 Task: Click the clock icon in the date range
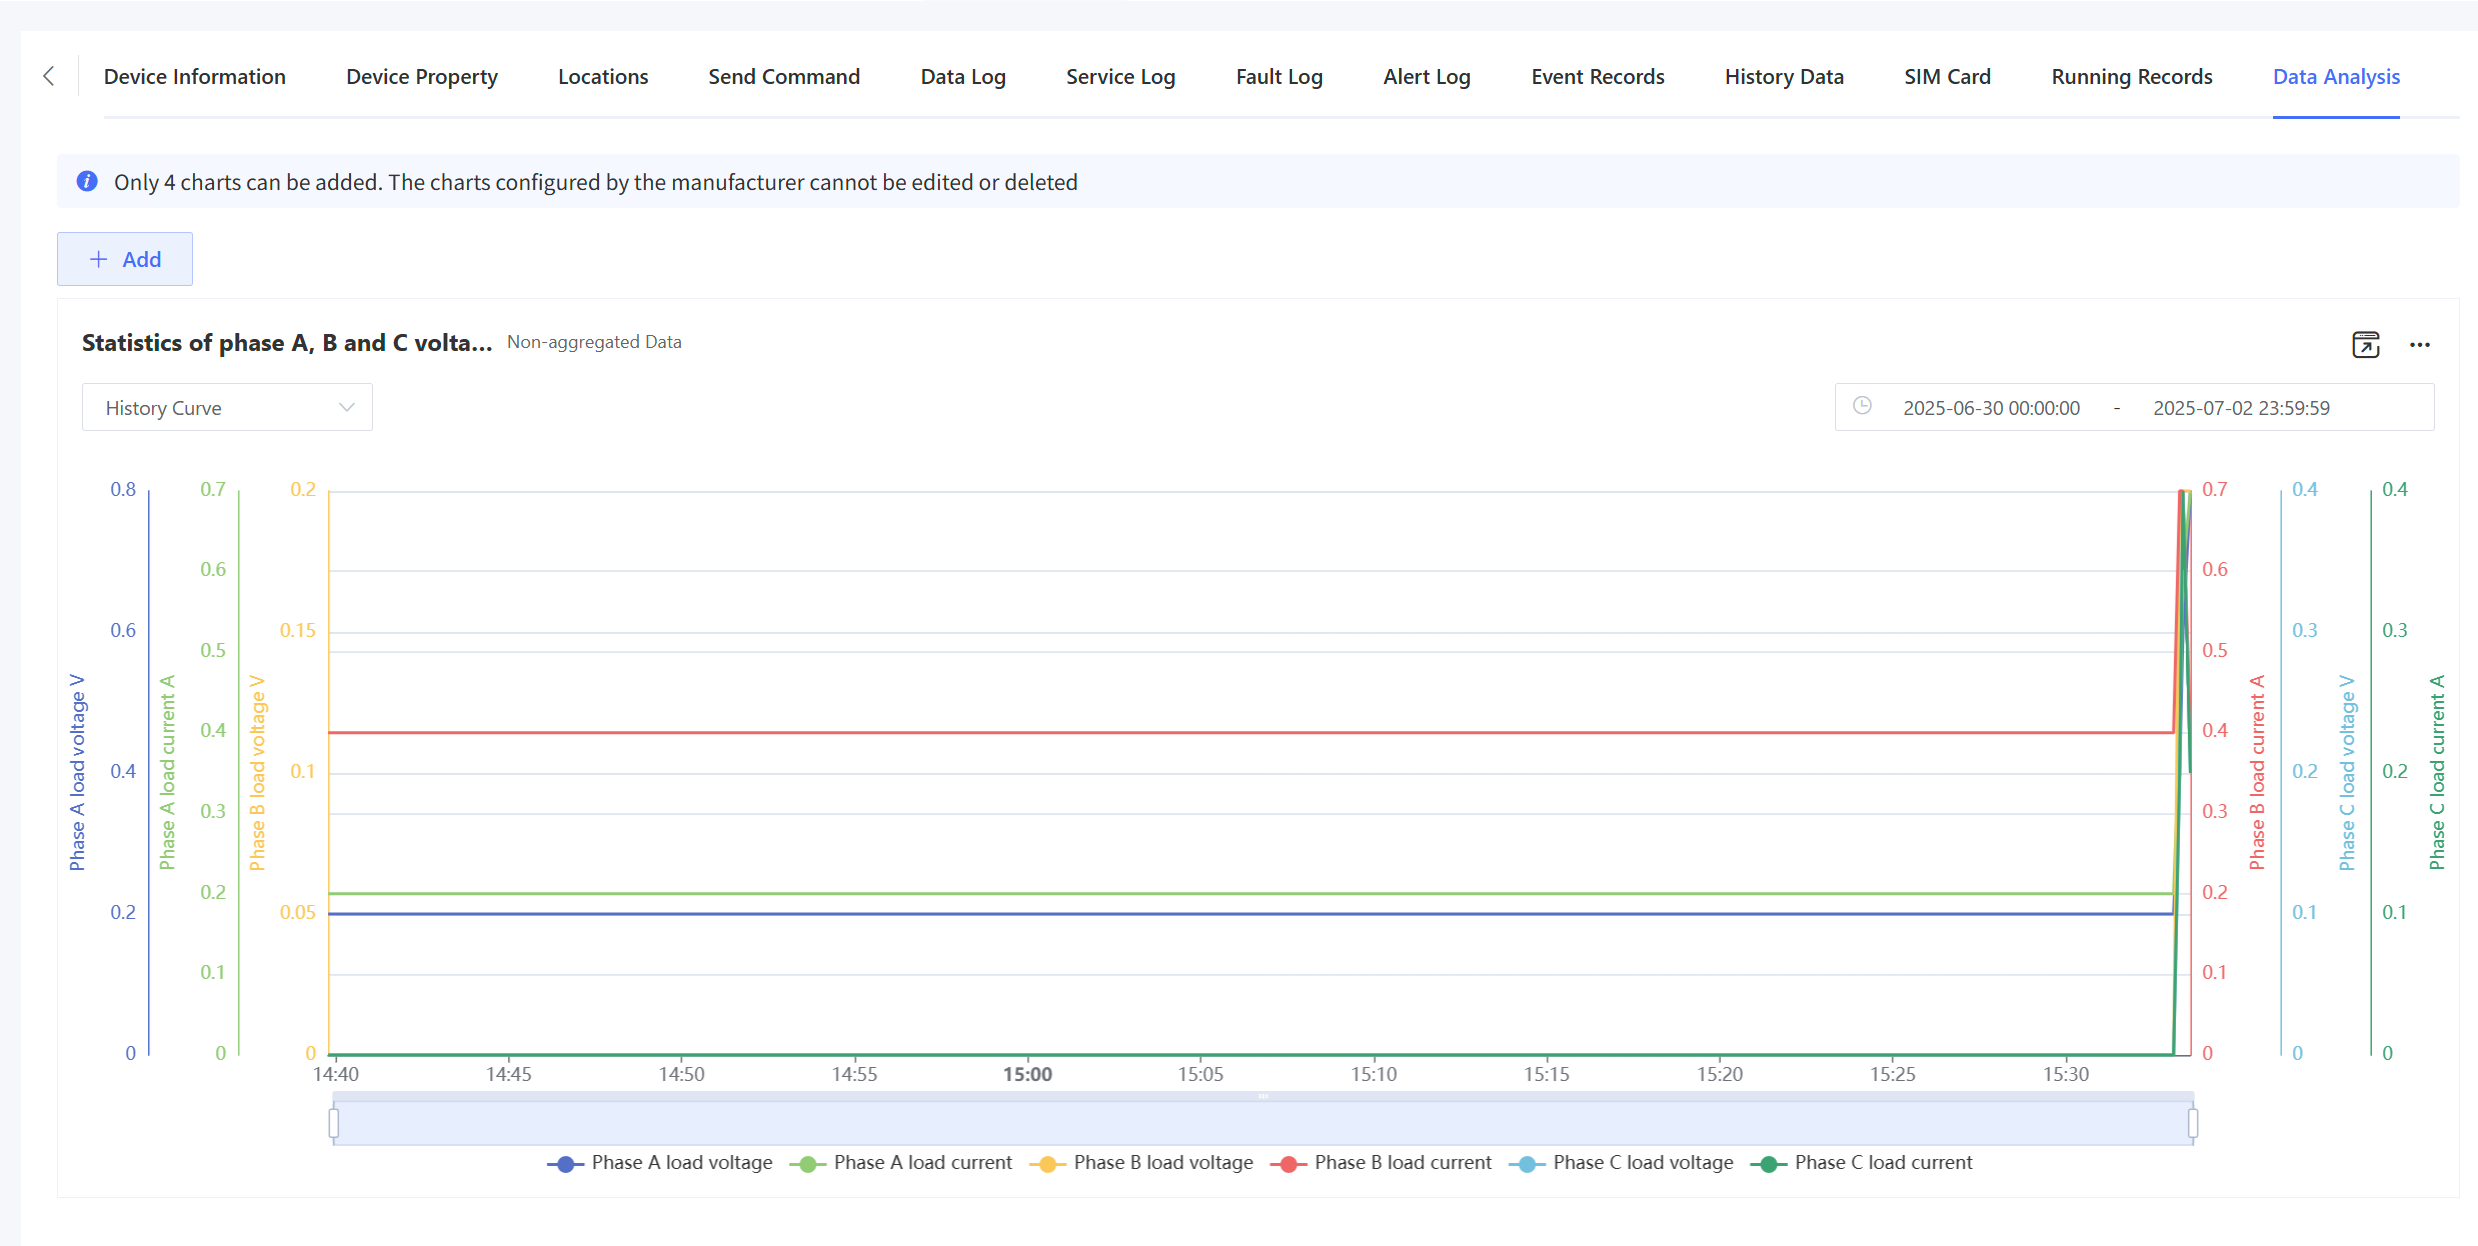click(1862, 406)
